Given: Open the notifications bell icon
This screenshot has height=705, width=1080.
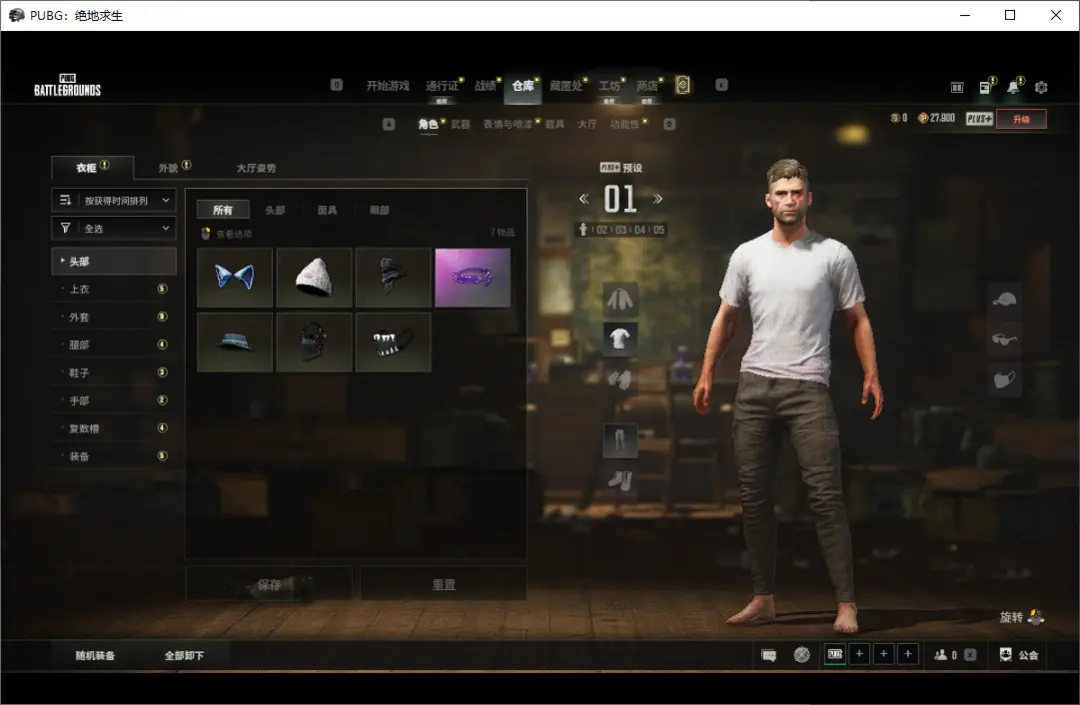Looking at the screenshot, I should point(1013,87).
